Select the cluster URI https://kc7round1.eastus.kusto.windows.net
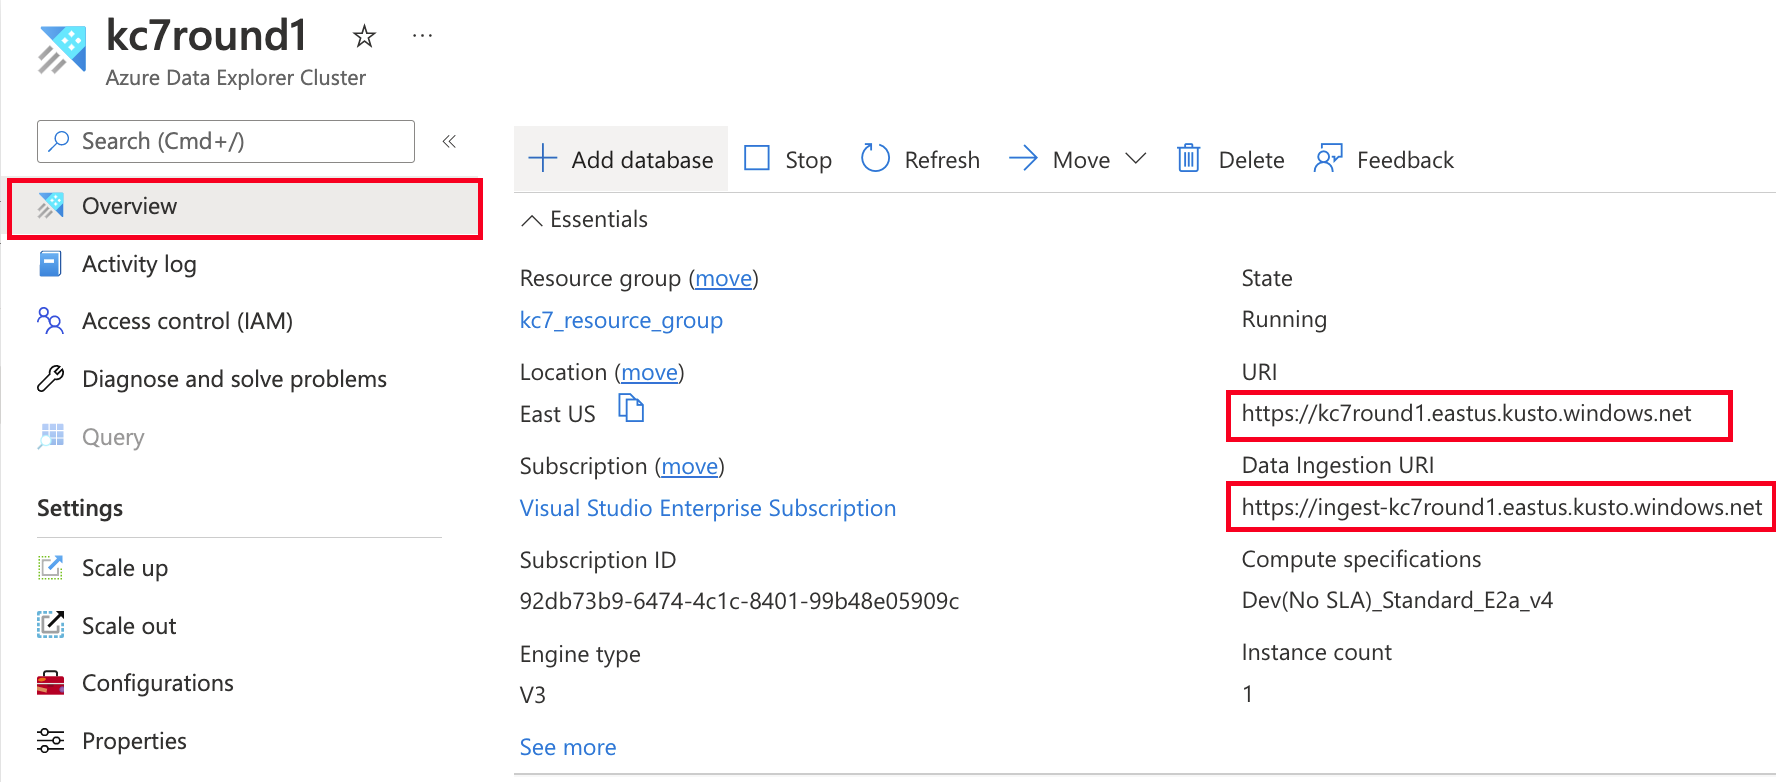This screenshot has width=1776, height=782. (x=1466, y=413)
